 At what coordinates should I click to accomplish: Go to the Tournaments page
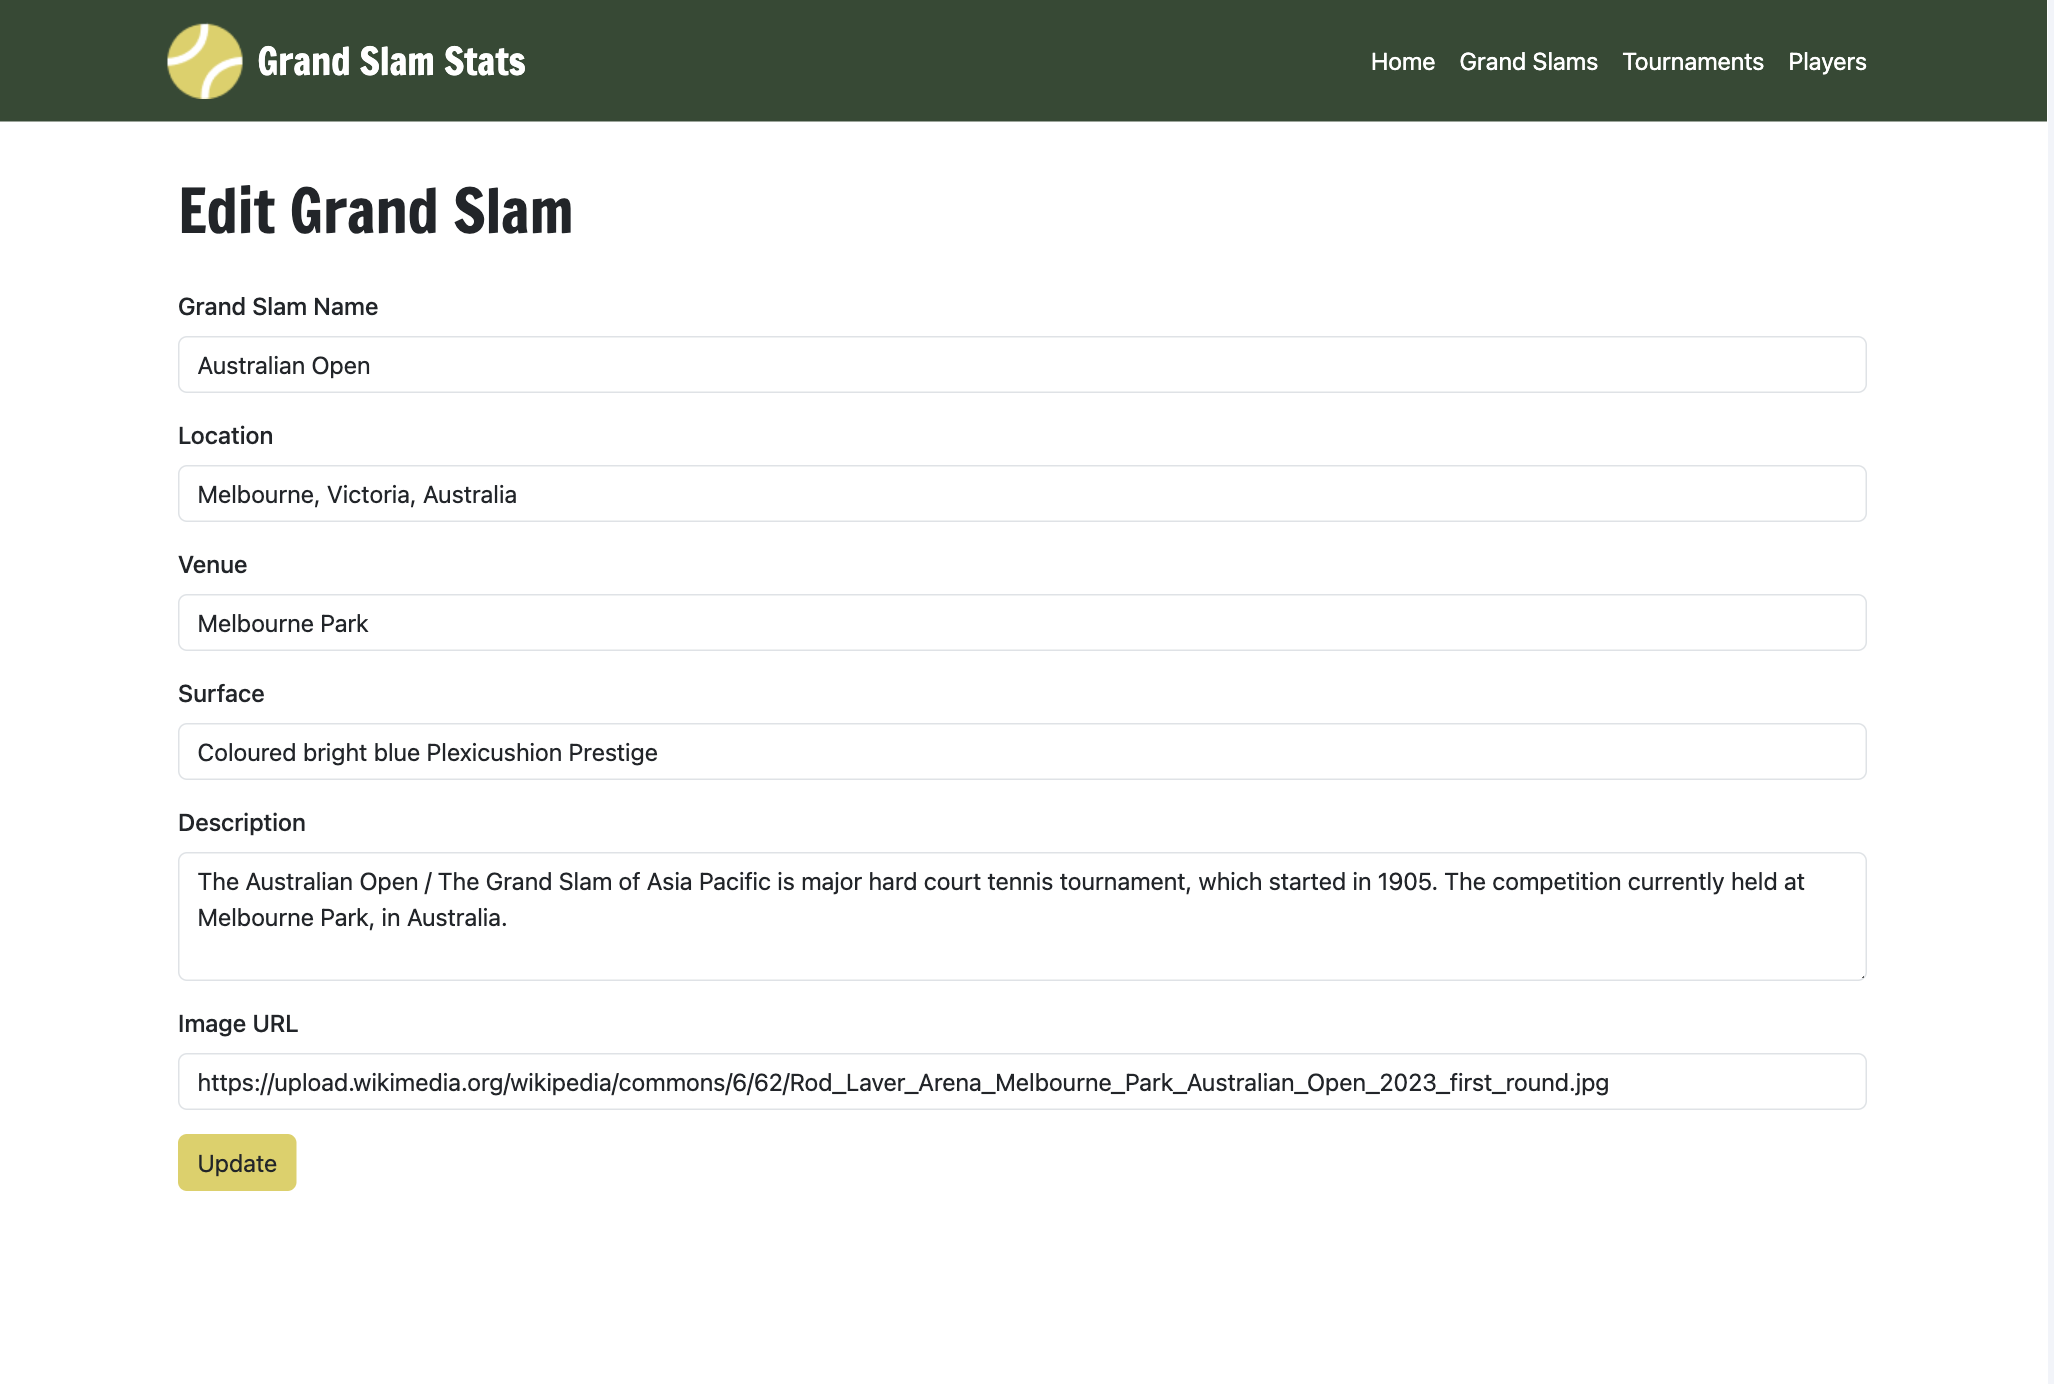[x=1692, y=61]
